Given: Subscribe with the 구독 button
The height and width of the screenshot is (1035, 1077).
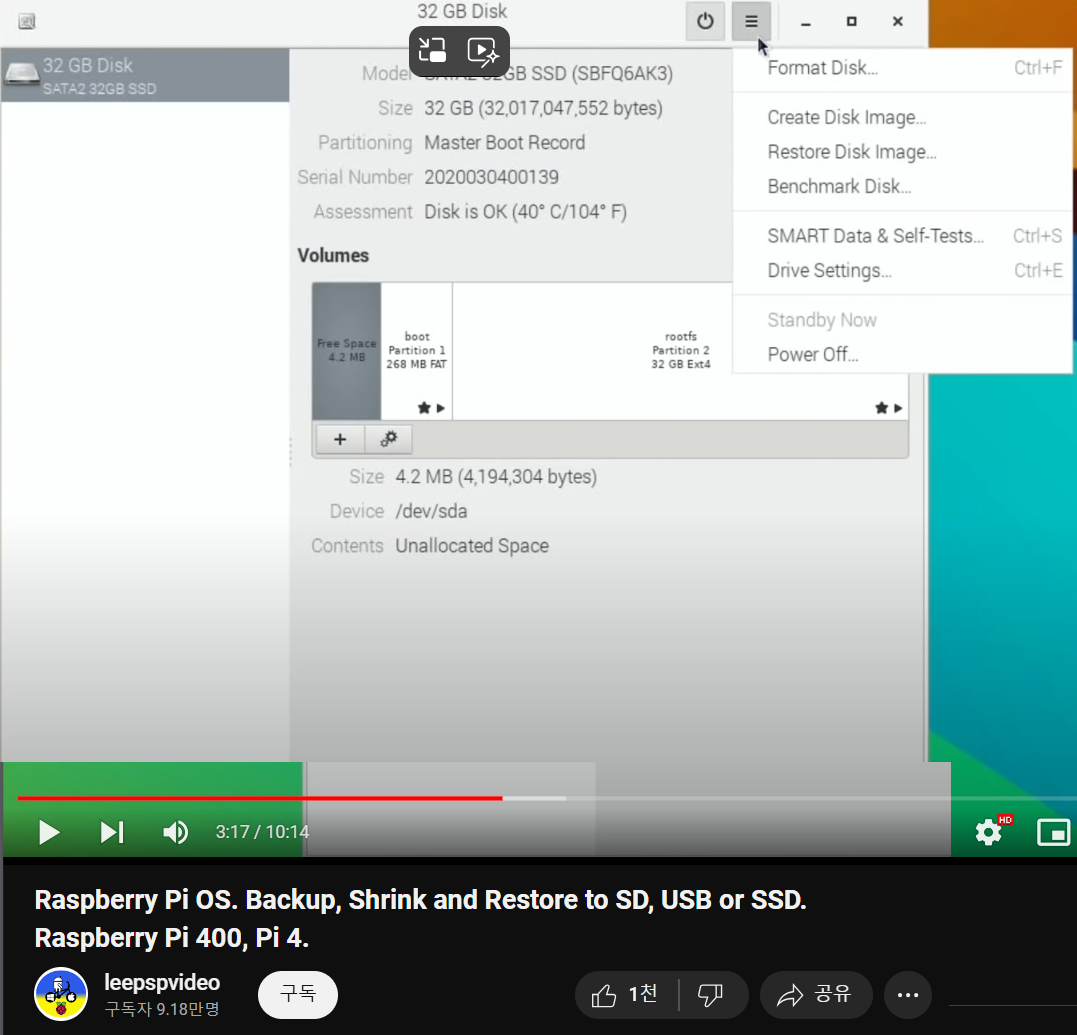Looking at the screenshot, I should (298, 994).
